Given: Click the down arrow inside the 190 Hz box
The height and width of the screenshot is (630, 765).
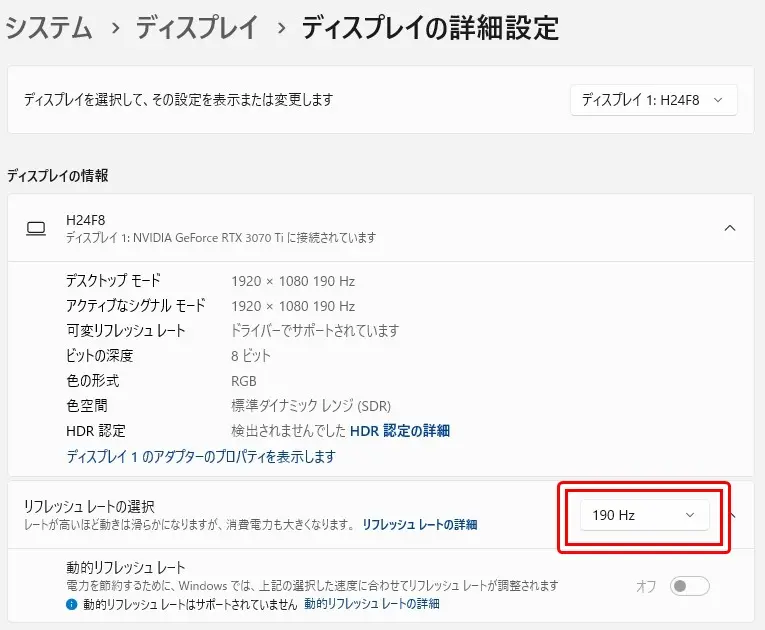Looking at the screenshot, I should point(689,515).
